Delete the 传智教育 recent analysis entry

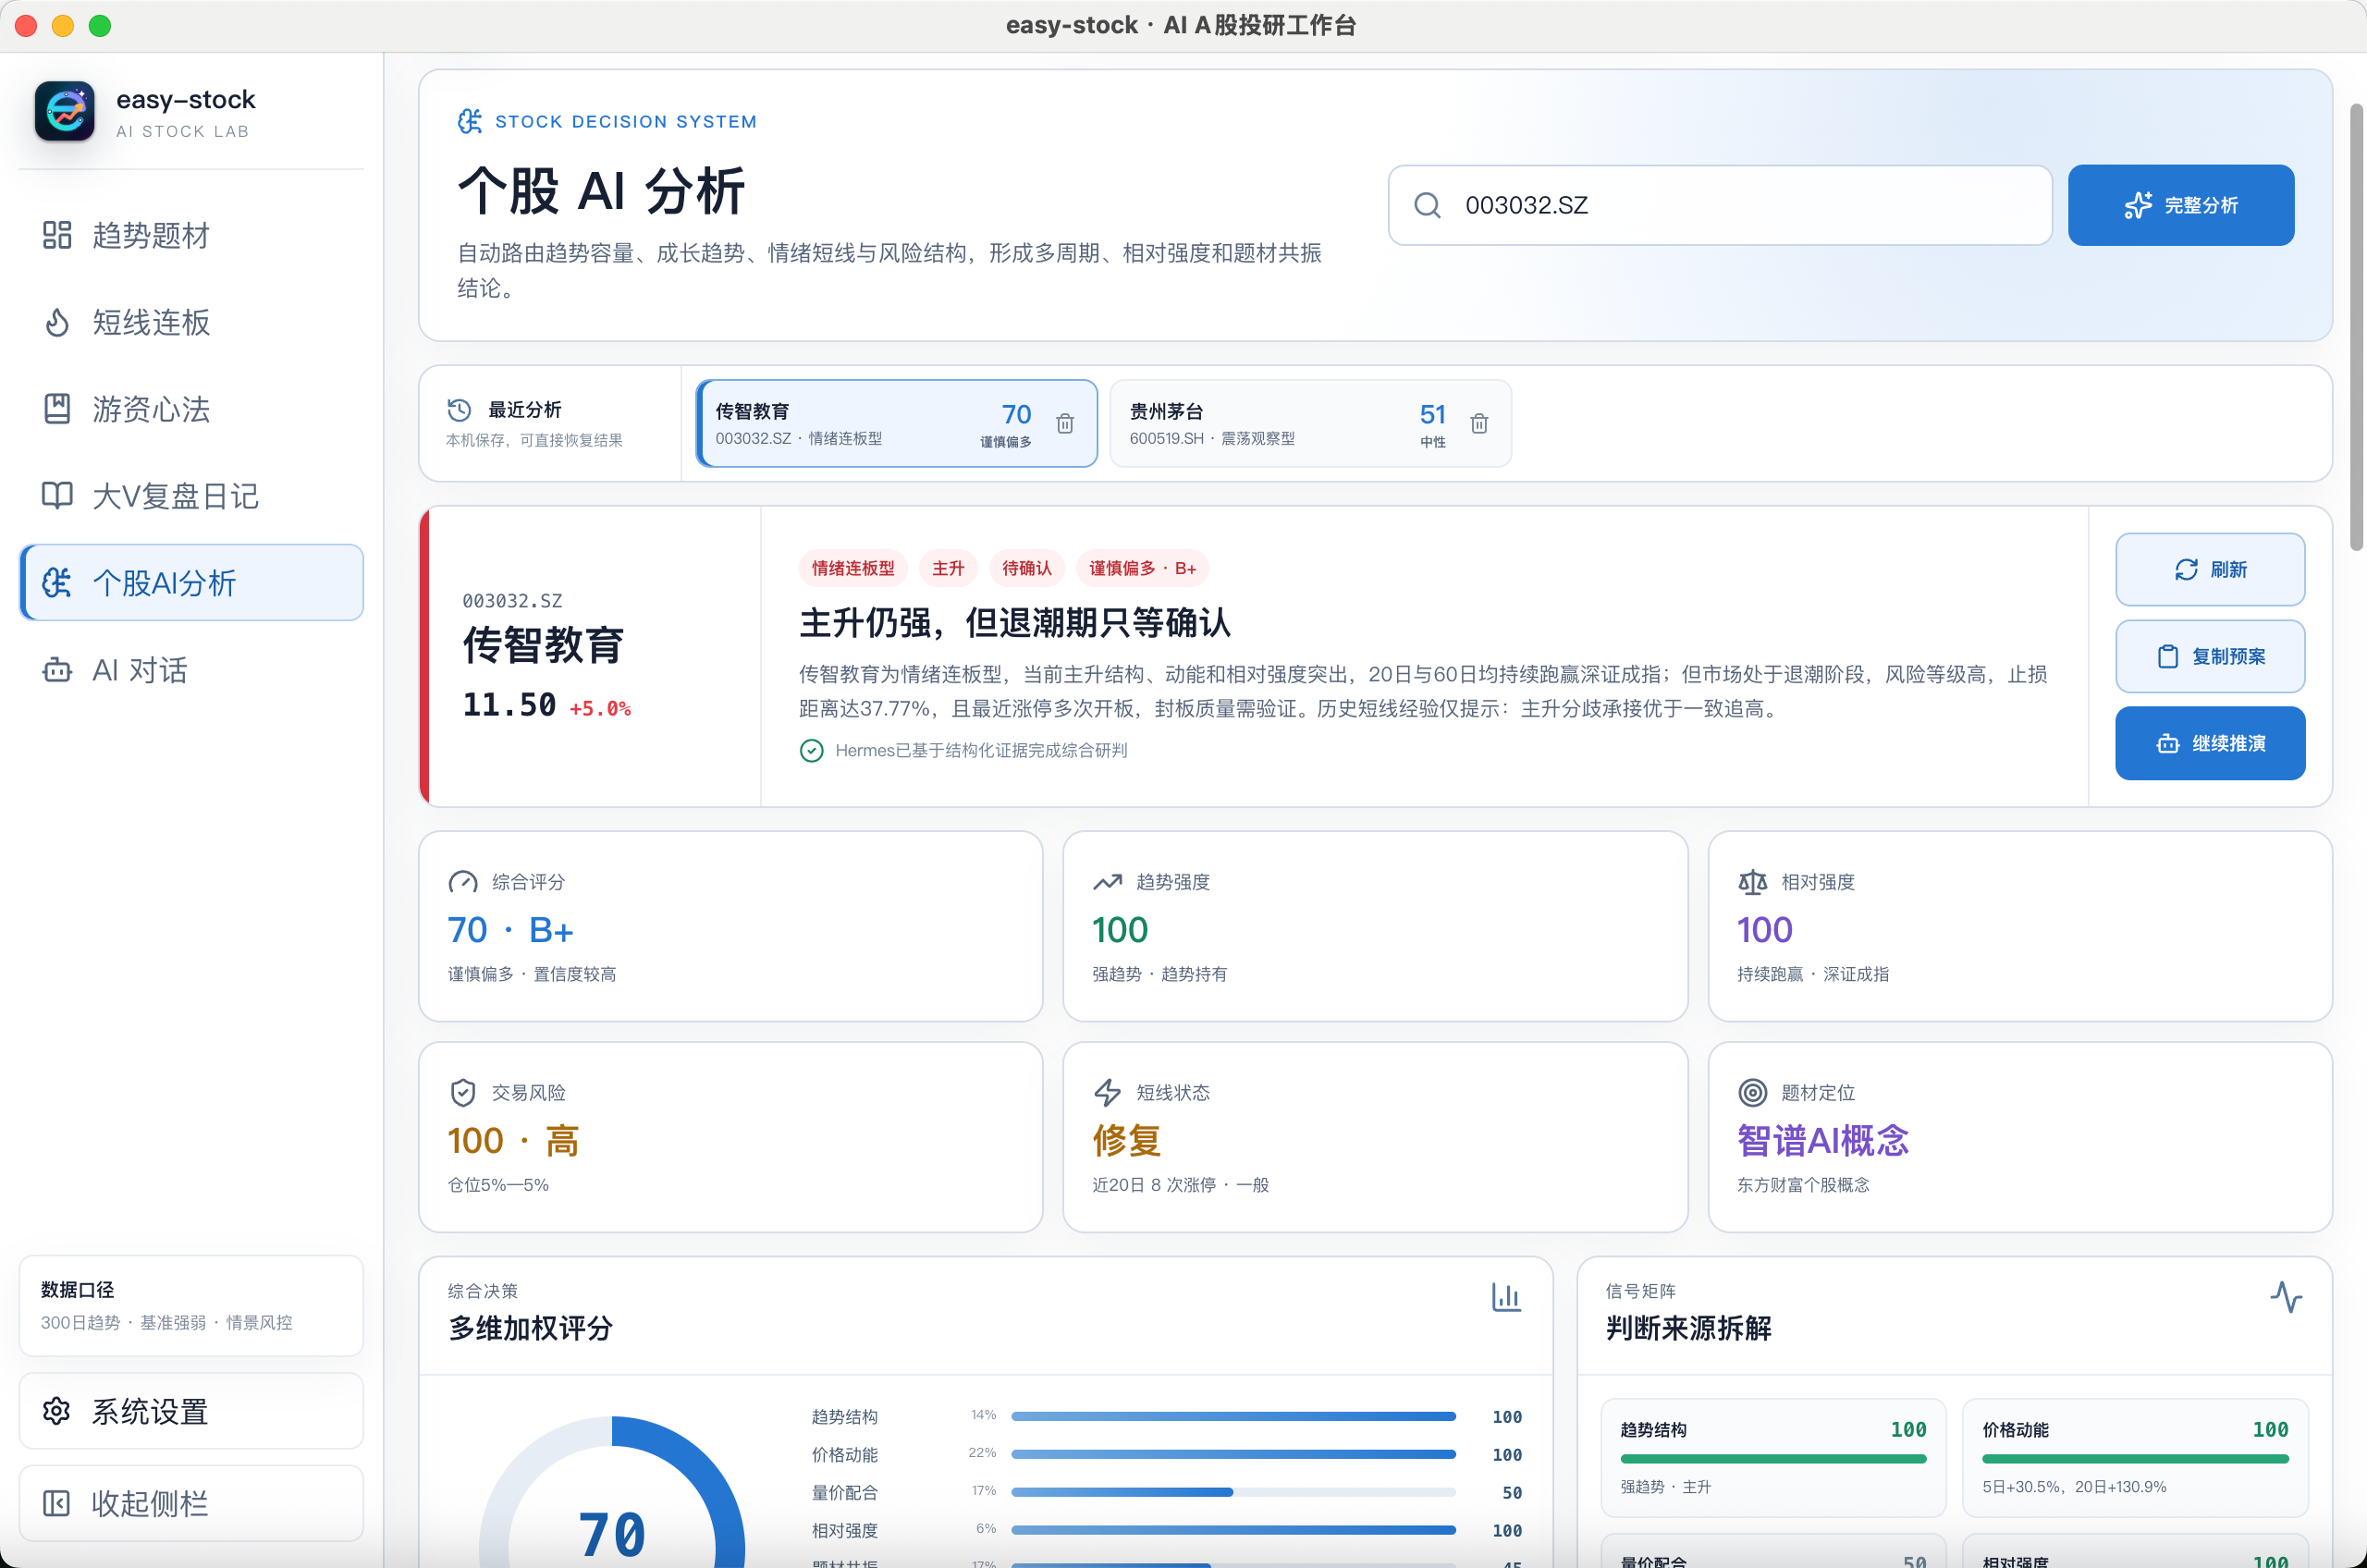[1065, 423]
